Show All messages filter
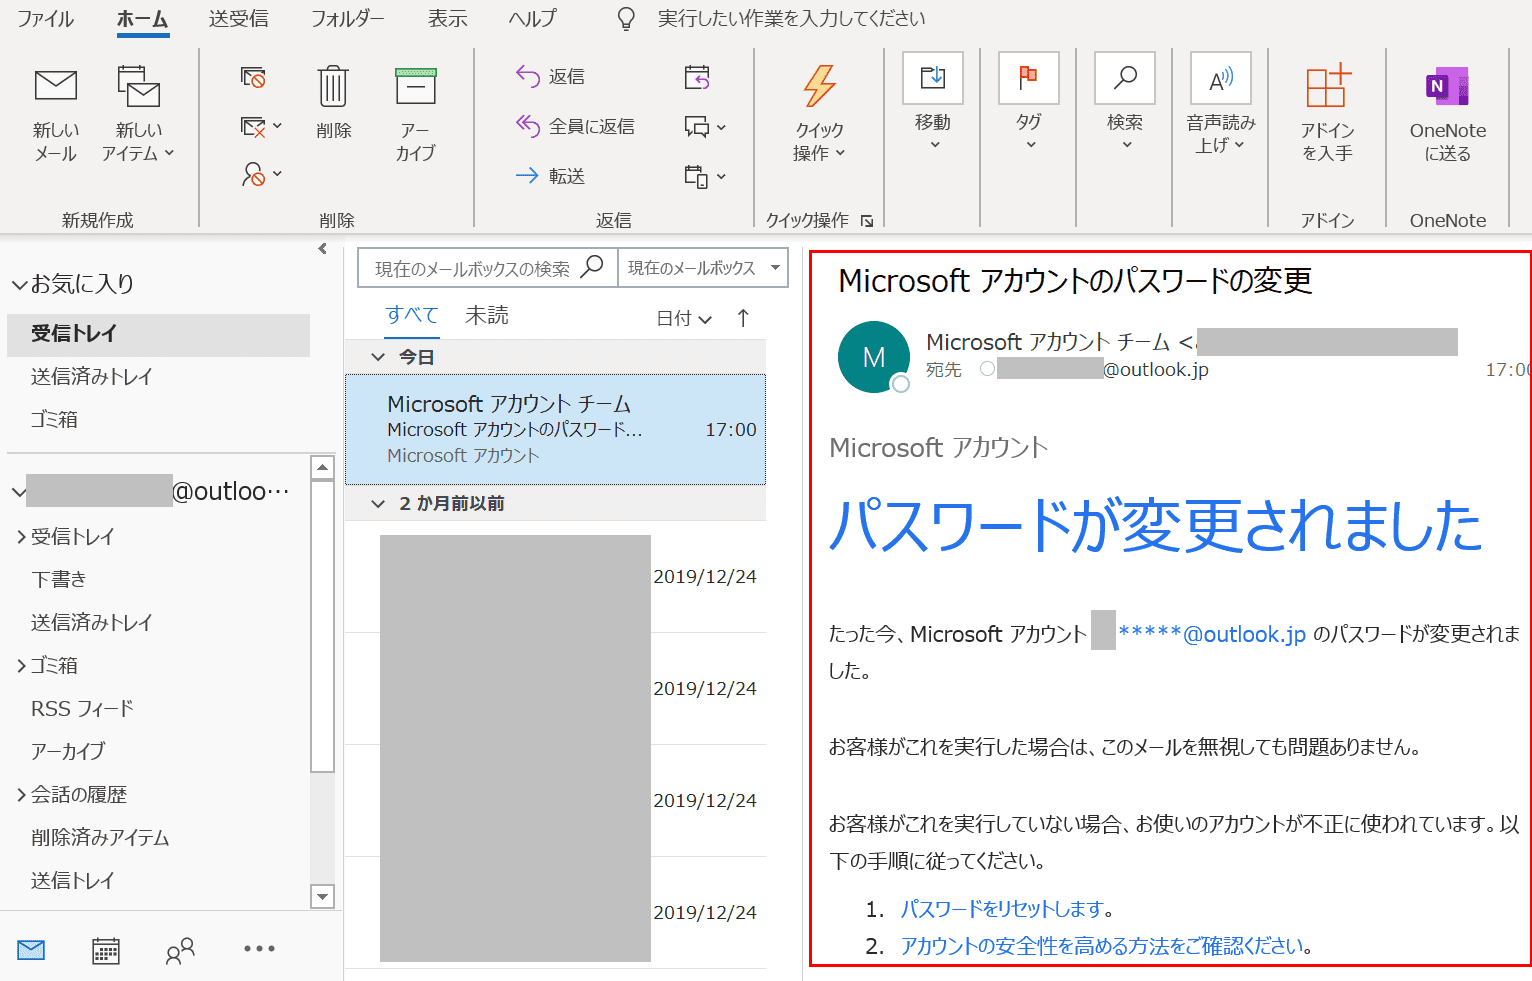The height and width of the screenshot is (981, 1532). (412, 316)
